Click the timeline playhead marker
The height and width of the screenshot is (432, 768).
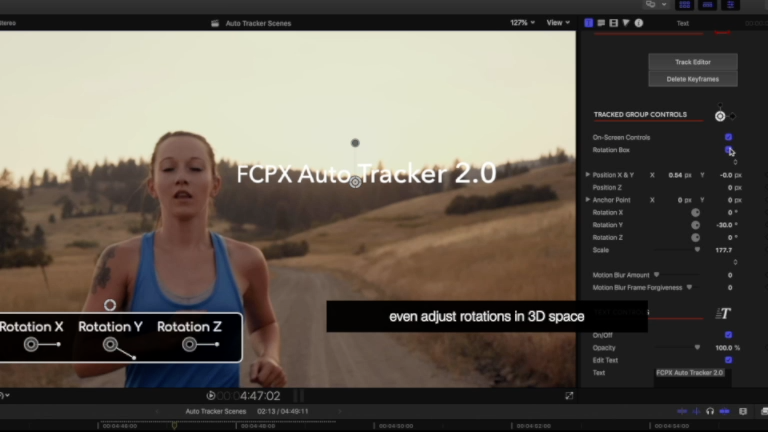[174, 425]
